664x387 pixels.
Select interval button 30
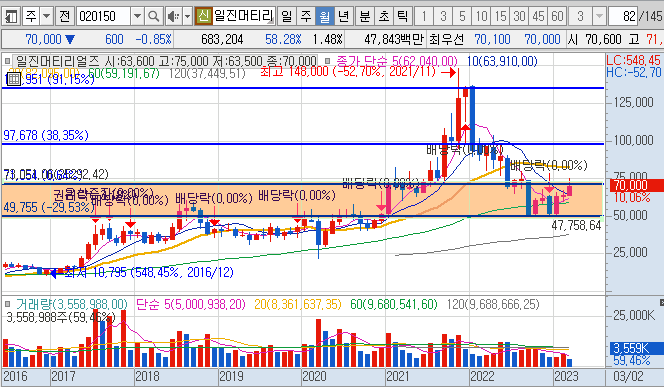click(x=520, y=17)
